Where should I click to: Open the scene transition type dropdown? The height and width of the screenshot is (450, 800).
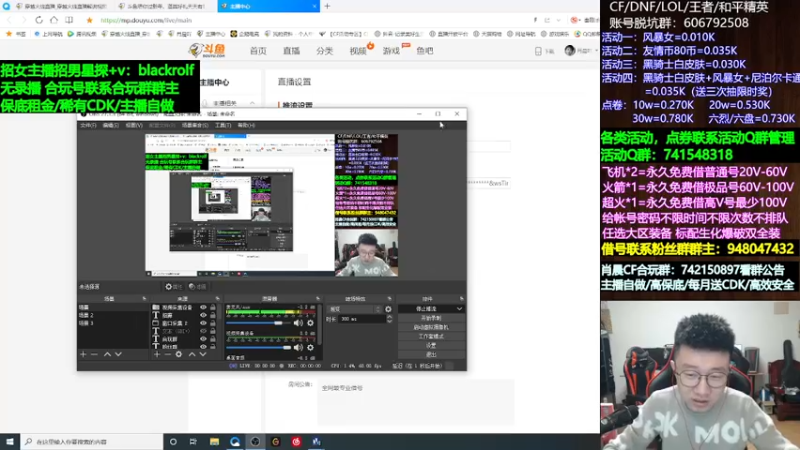[x=355, y=309]
